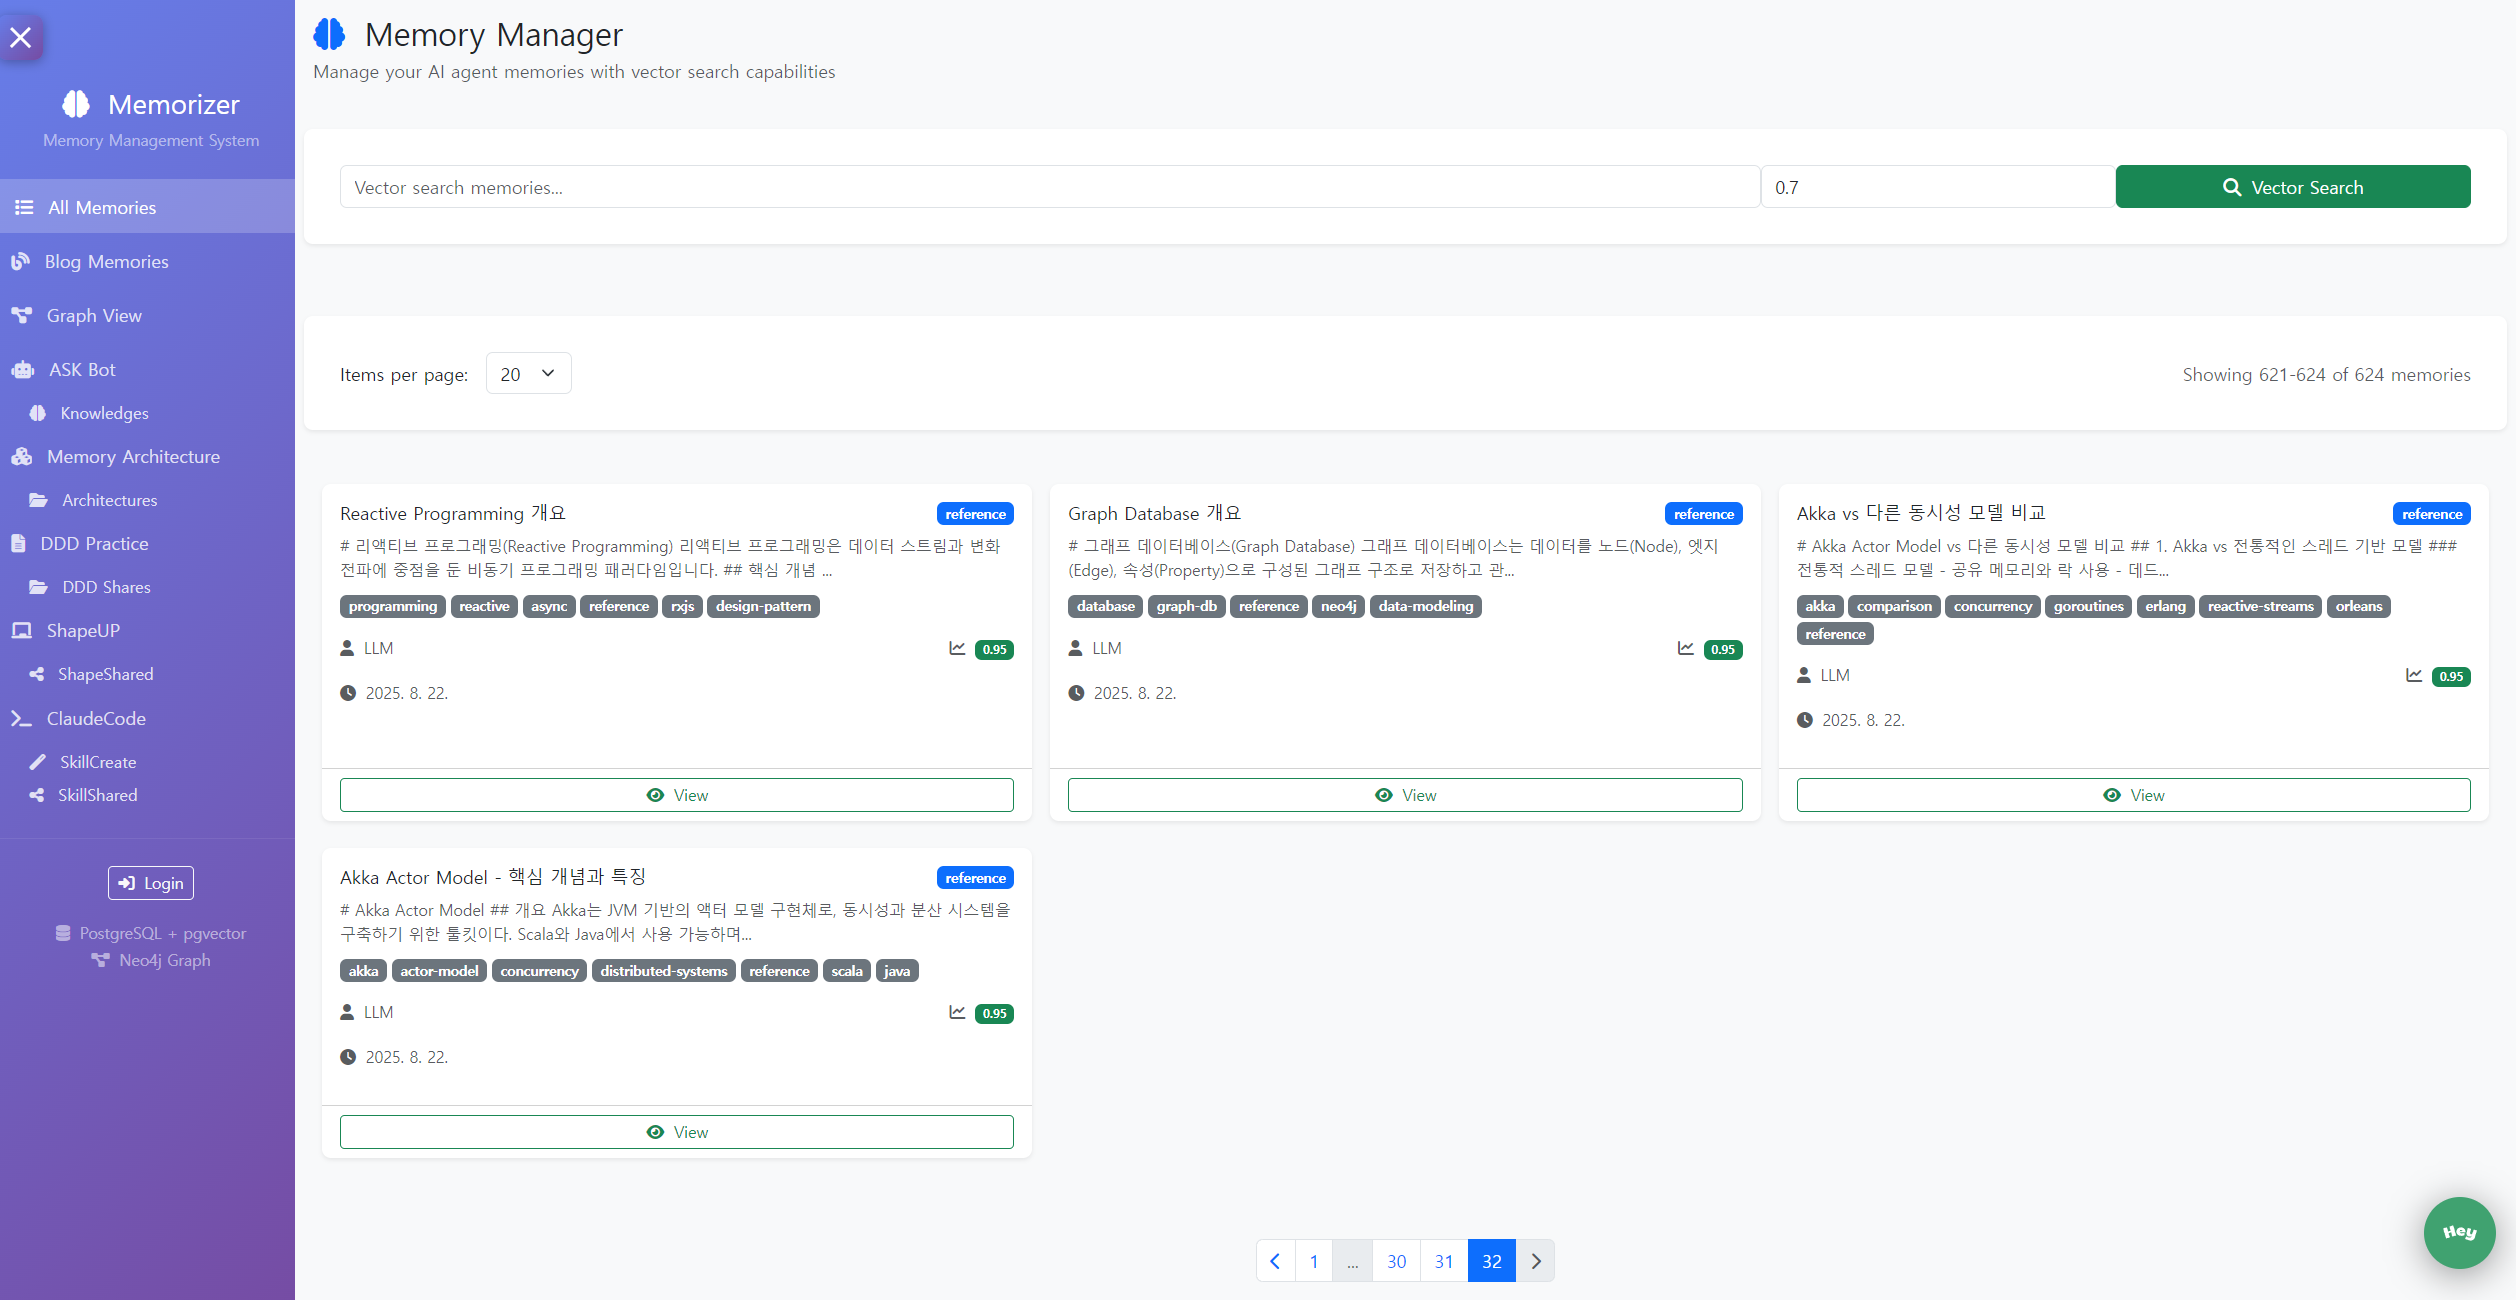Click the Memory Architecture cubes icon
The width and height of the screenshot is (2520, 1300).
pos(22,457)
